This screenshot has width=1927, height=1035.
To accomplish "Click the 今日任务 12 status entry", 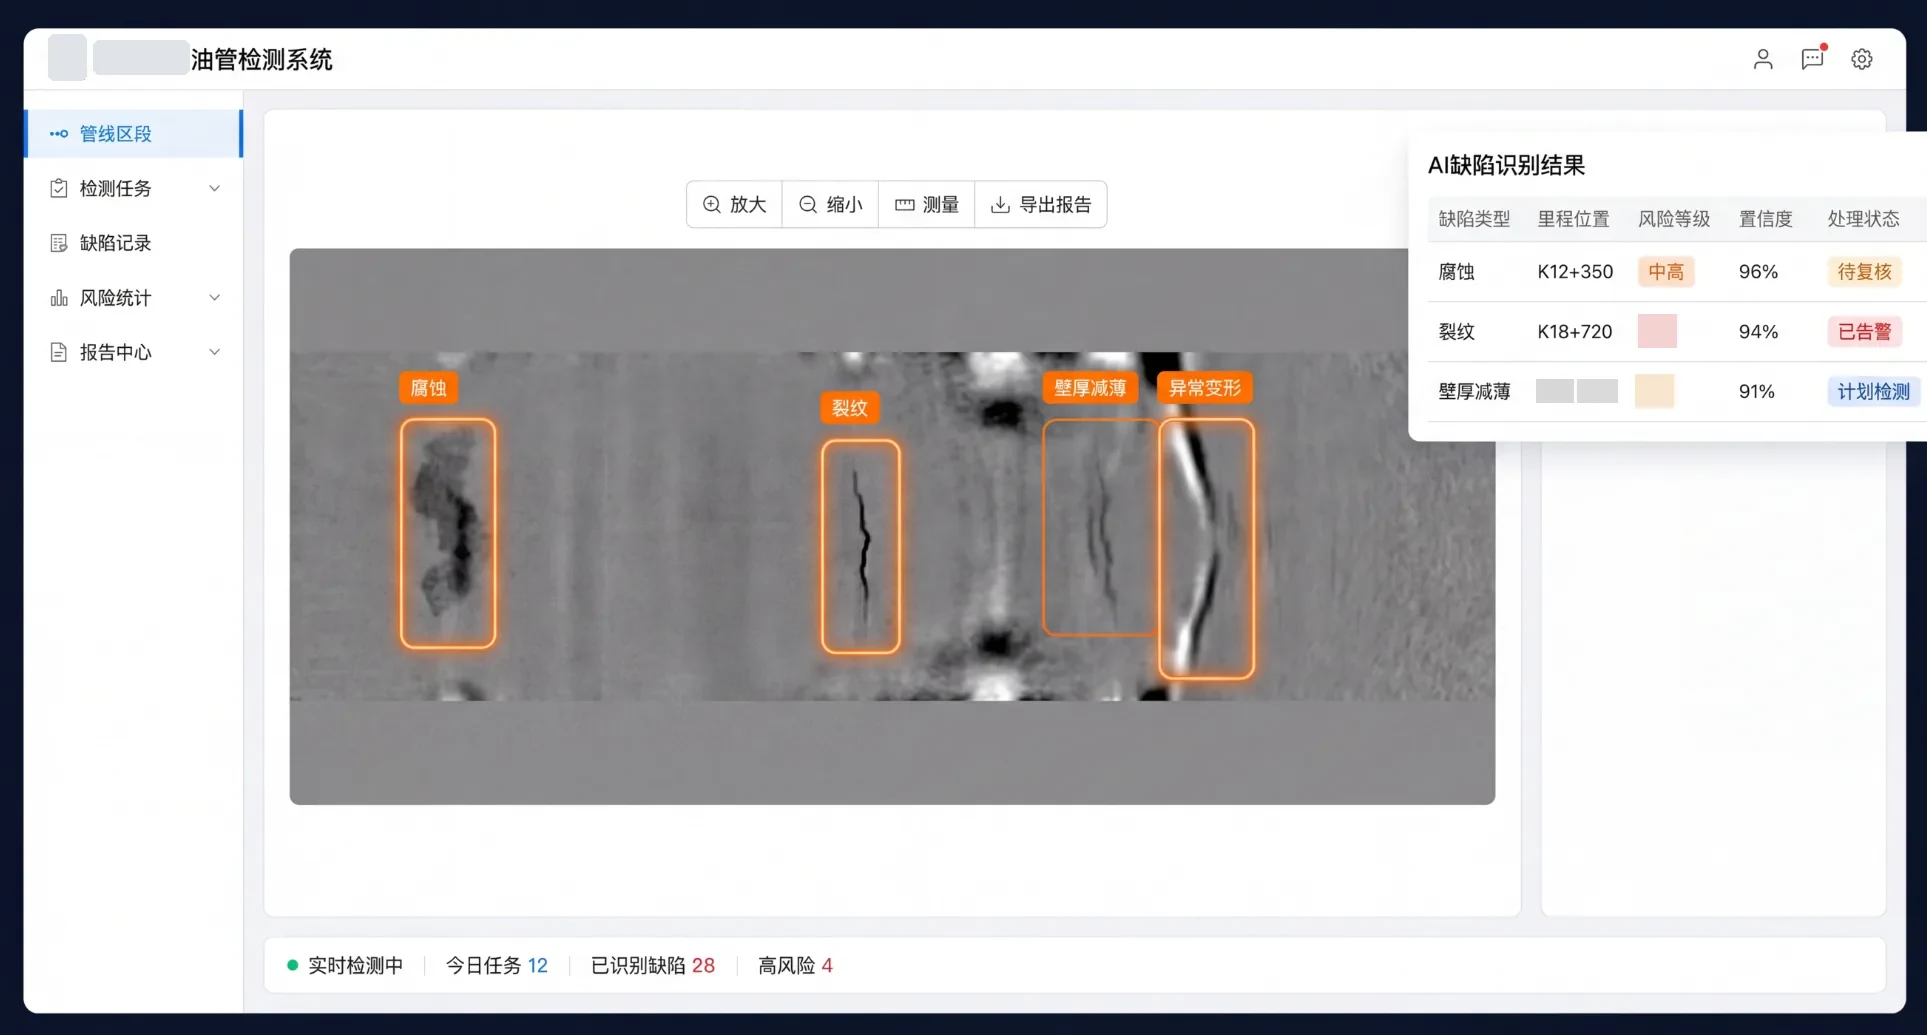I will click(x=496, y=966).
